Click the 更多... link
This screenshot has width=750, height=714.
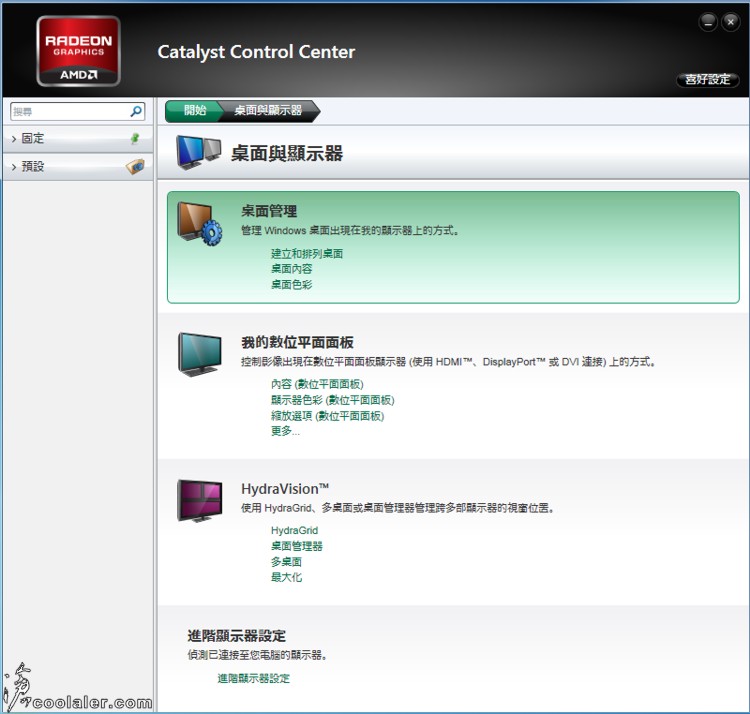[x=285, y=431]
